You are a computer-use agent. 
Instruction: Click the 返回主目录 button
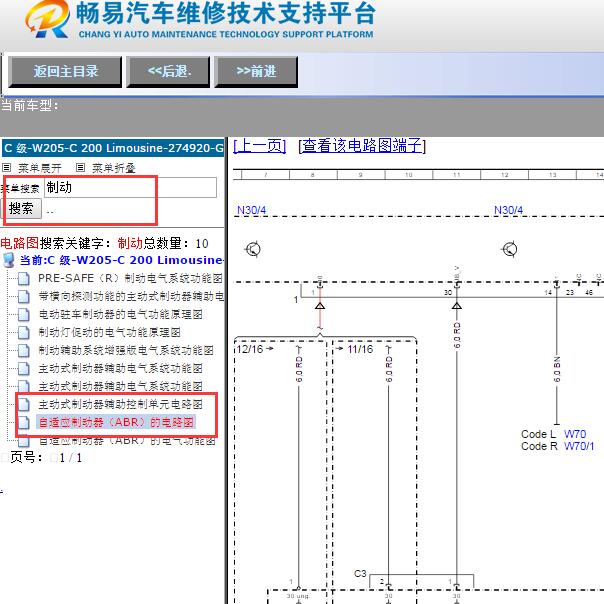(65, 72)
